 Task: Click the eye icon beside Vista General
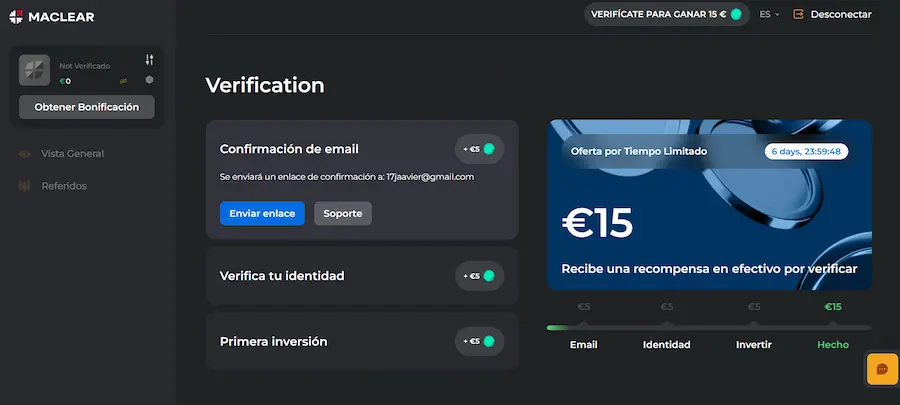(25, 154)
